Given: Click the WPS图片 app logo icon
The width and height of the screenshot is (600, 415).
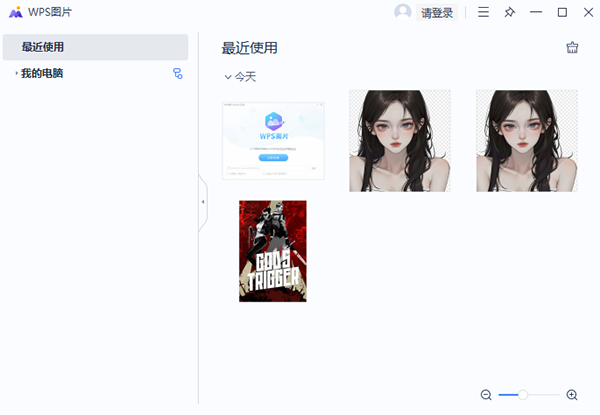Looking at the screenshot, I should [15, 13].
